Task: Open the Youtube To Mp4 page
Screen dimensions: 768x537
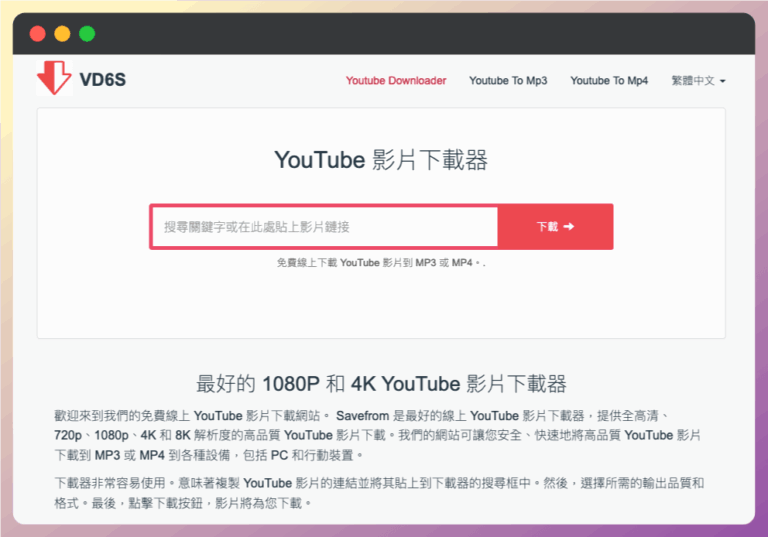Action: pos(609,80)
